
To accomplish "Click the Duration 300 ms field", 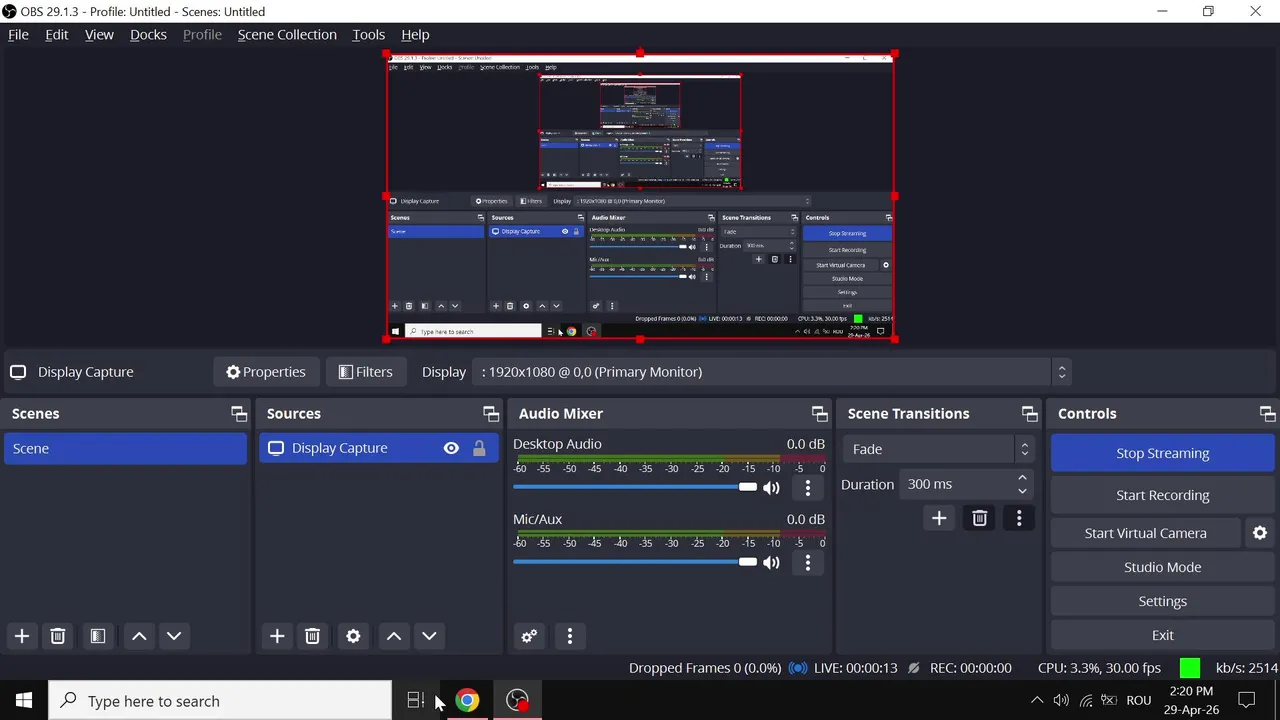I will [x=965, y=484].
